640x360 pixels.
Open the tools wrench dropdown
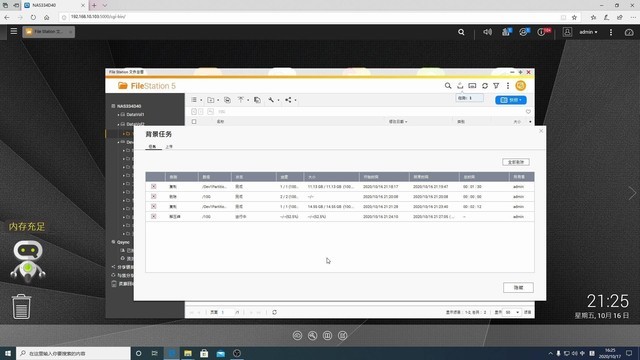click(273, 100)
